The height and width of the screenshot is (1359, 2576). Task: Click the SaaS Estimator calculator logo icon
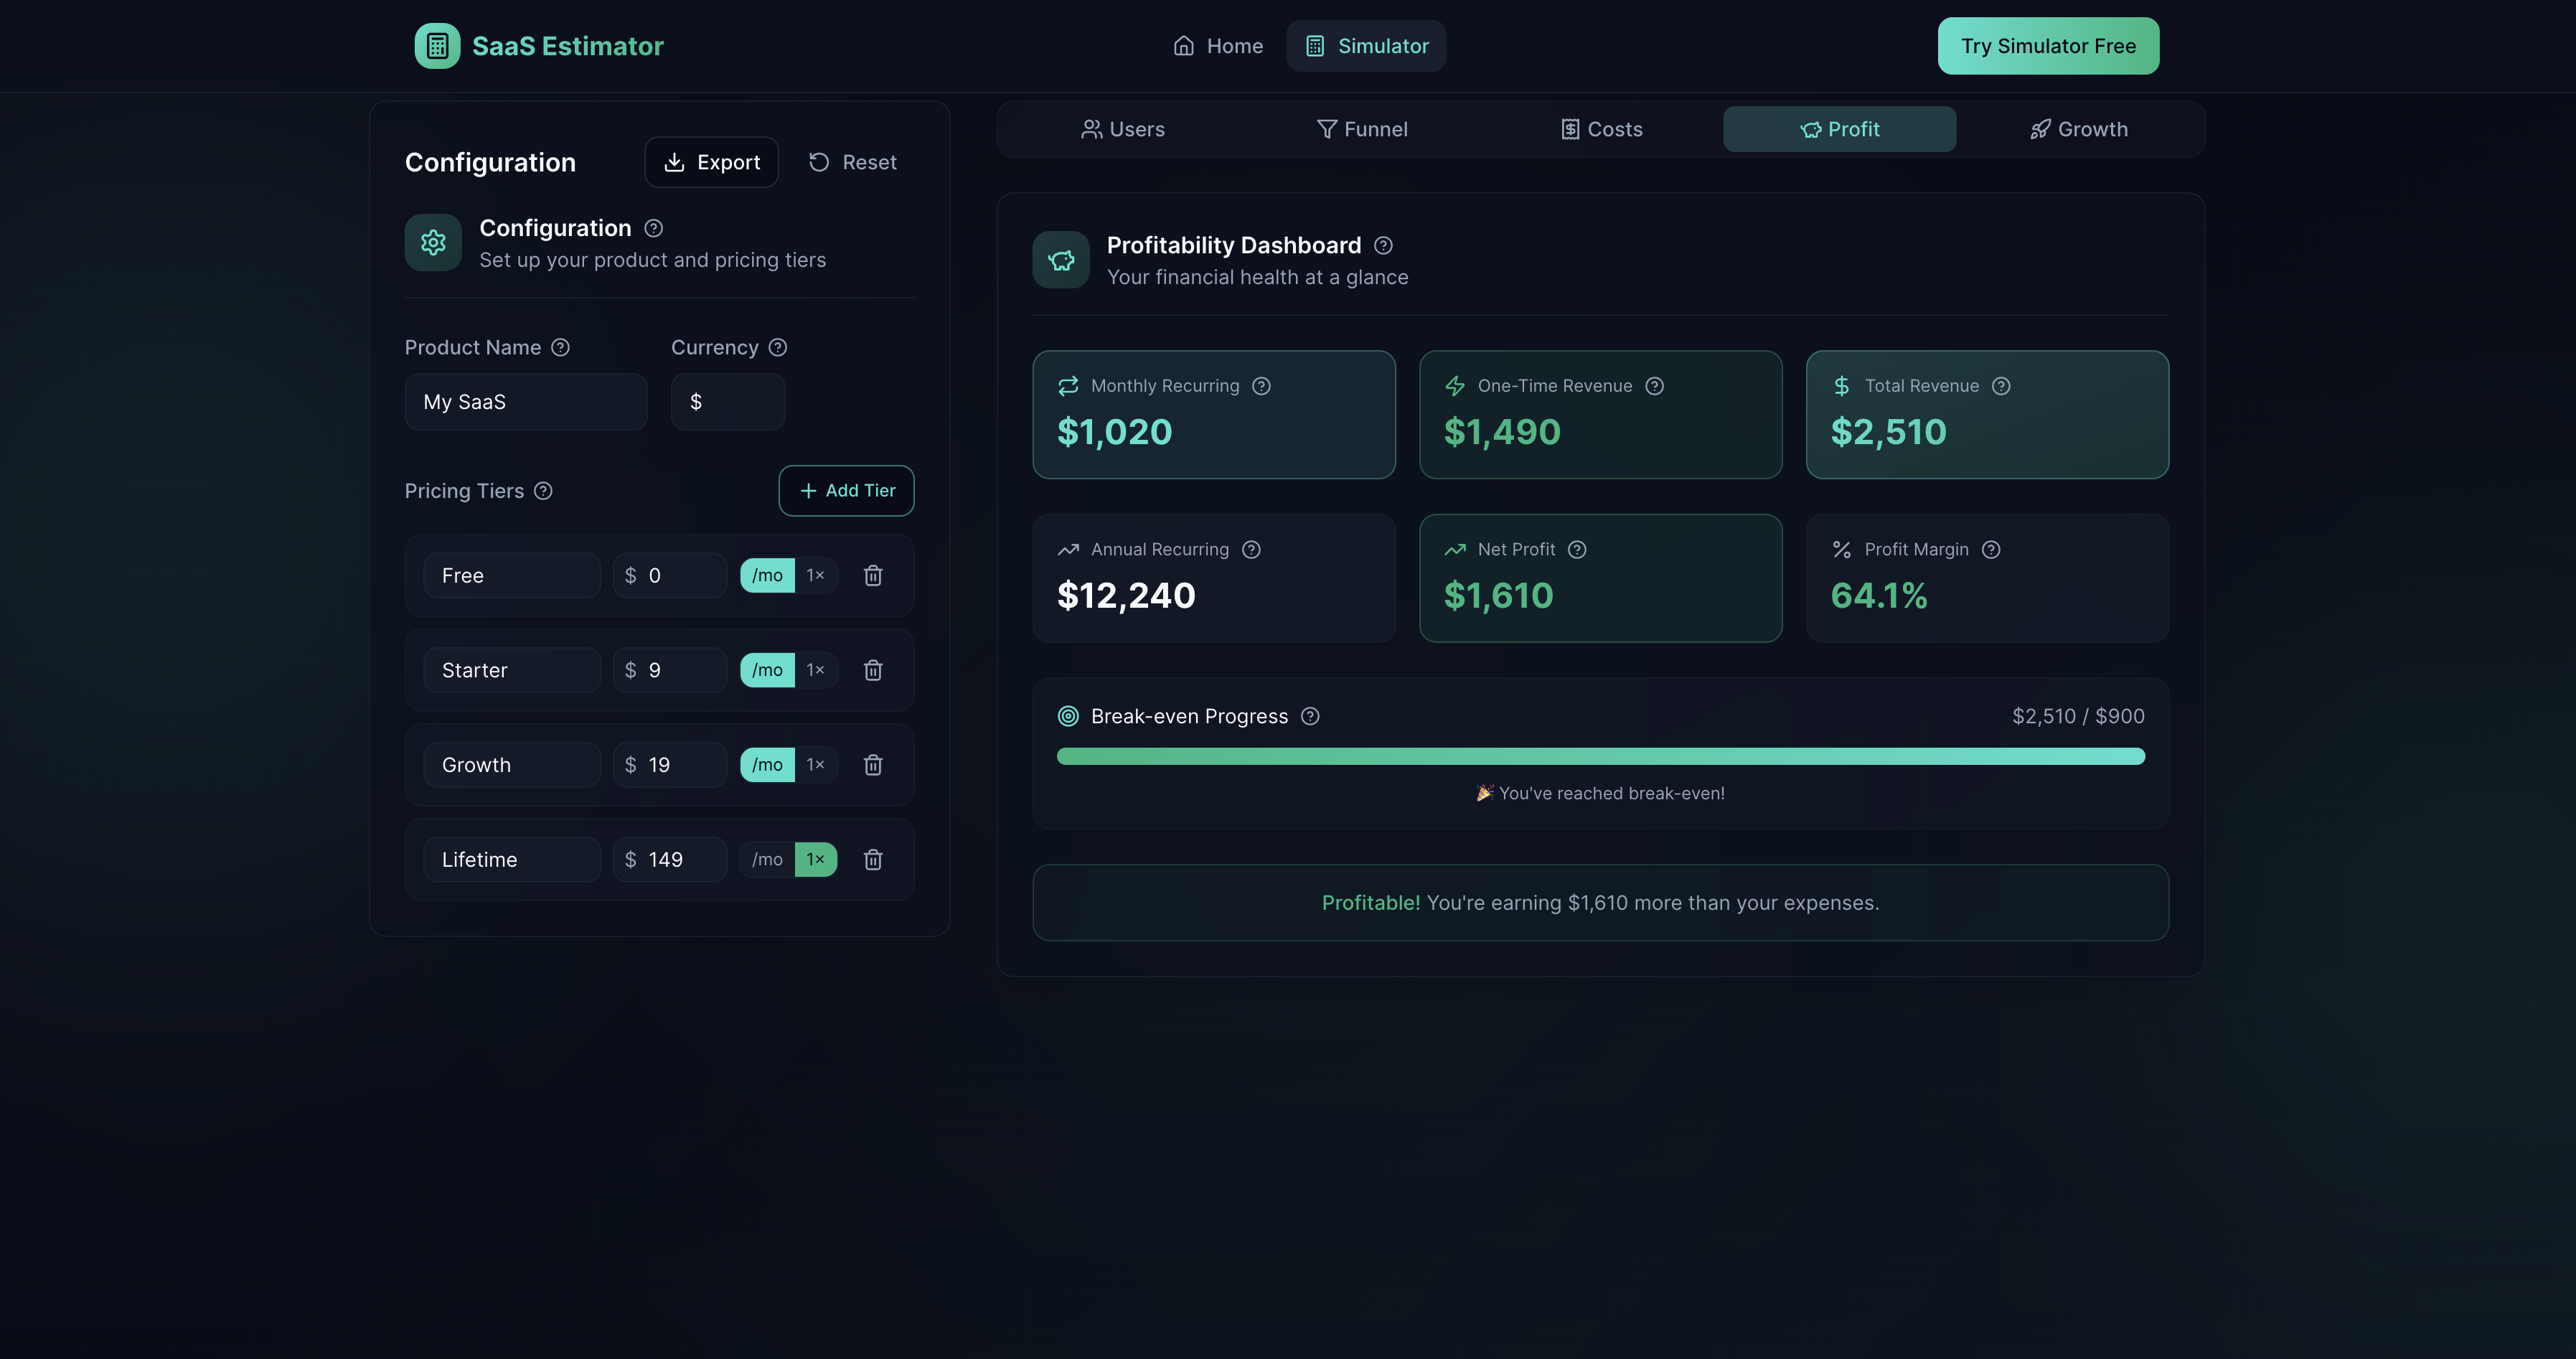tap(436, 45)
